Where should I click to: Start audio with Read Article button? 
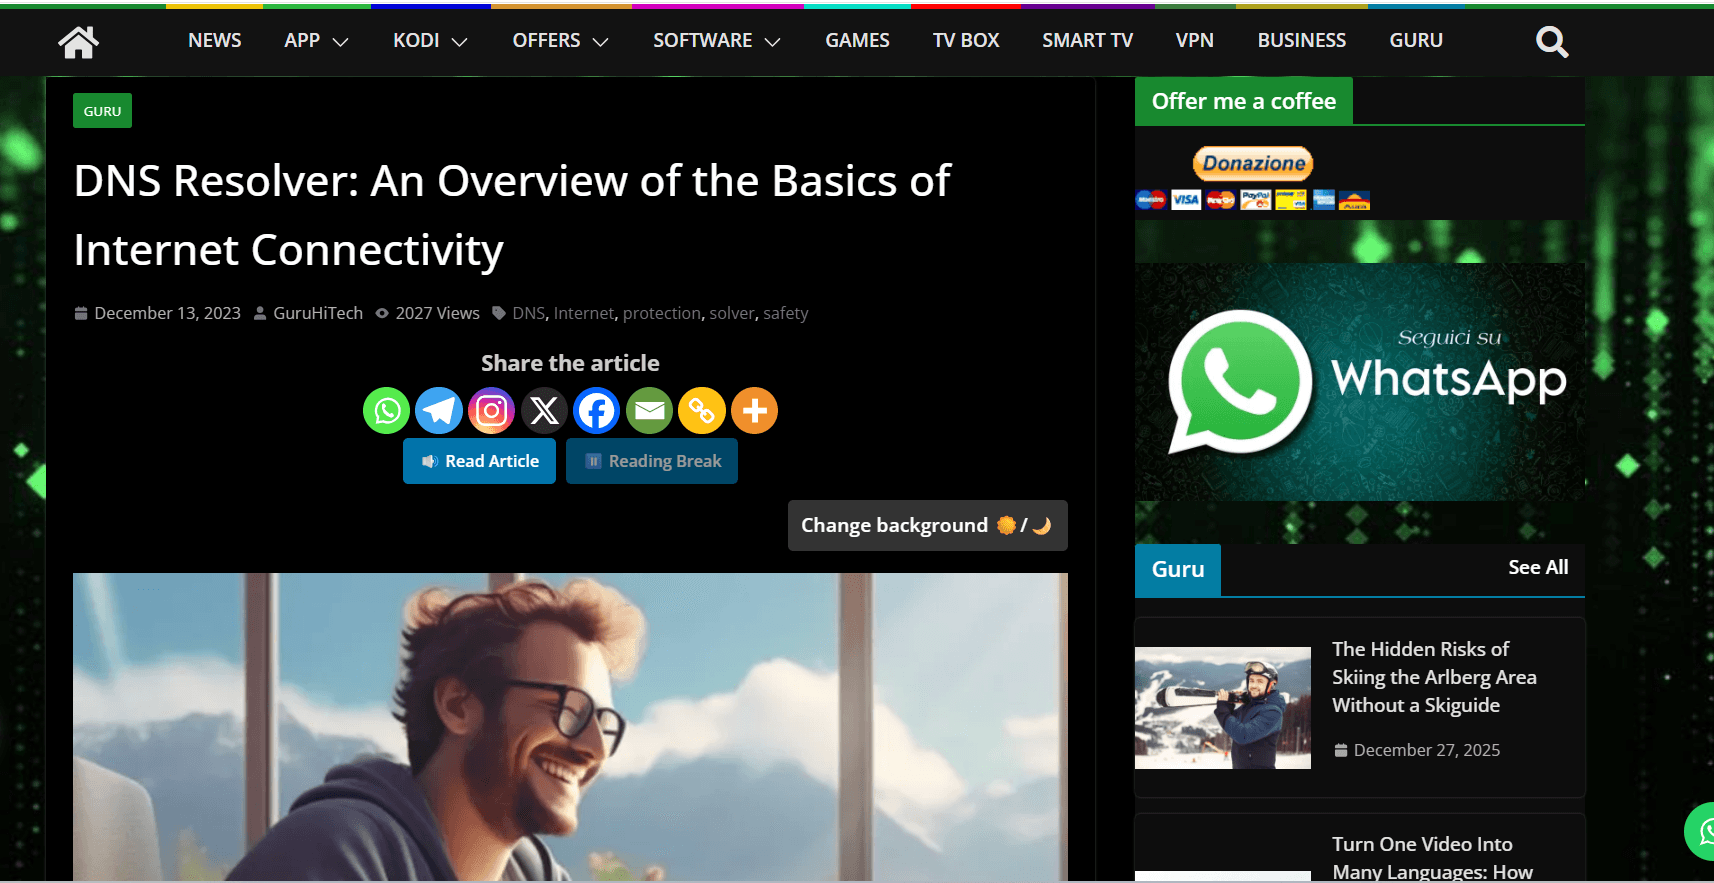click(x=479, y=461)
